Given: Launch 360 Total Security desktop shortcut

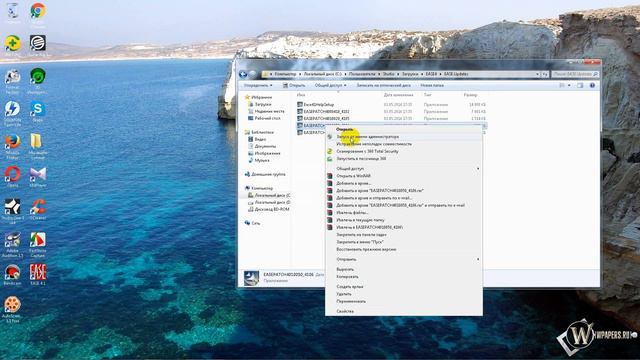Looking at the screenshot, I should coord(13,43).
